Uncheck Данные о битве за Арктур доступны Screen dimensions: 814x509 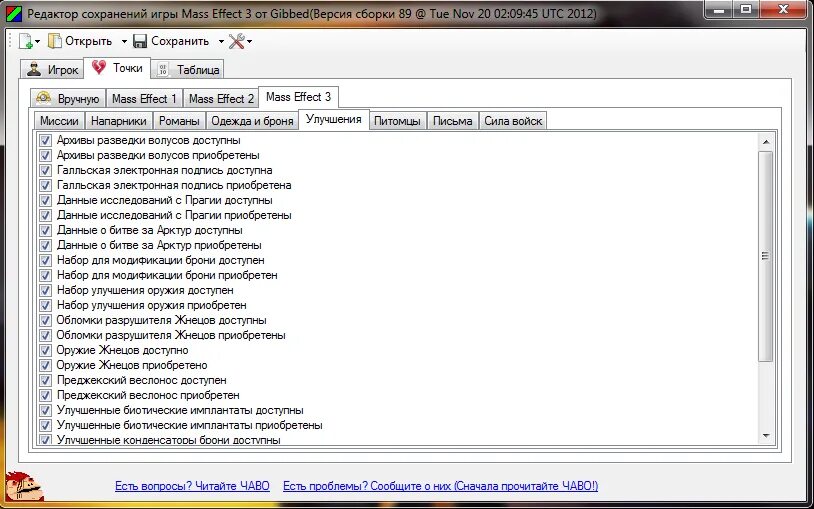tap(46, 230)
